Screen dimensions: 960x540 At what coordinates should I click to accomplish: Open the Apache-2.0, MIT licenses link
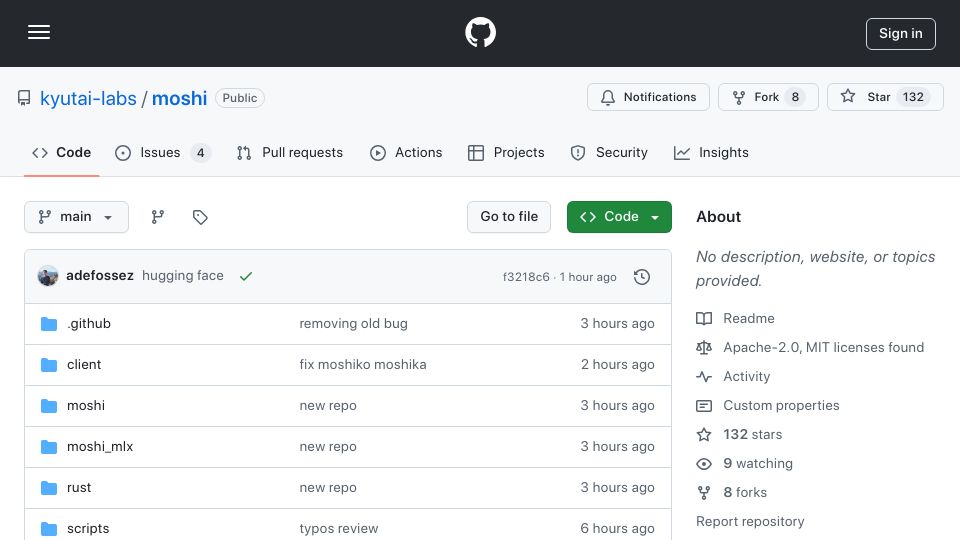(823, 347)
